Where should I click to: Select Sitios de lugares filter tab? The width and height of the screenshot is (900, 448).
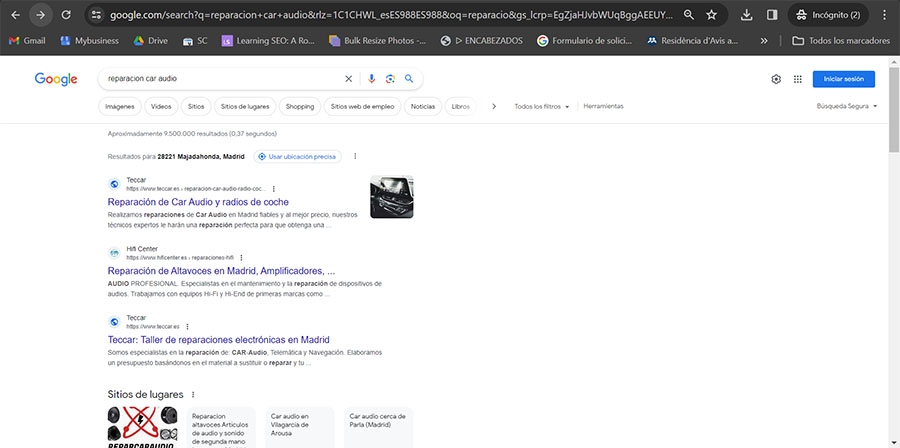tap(245, 107)
